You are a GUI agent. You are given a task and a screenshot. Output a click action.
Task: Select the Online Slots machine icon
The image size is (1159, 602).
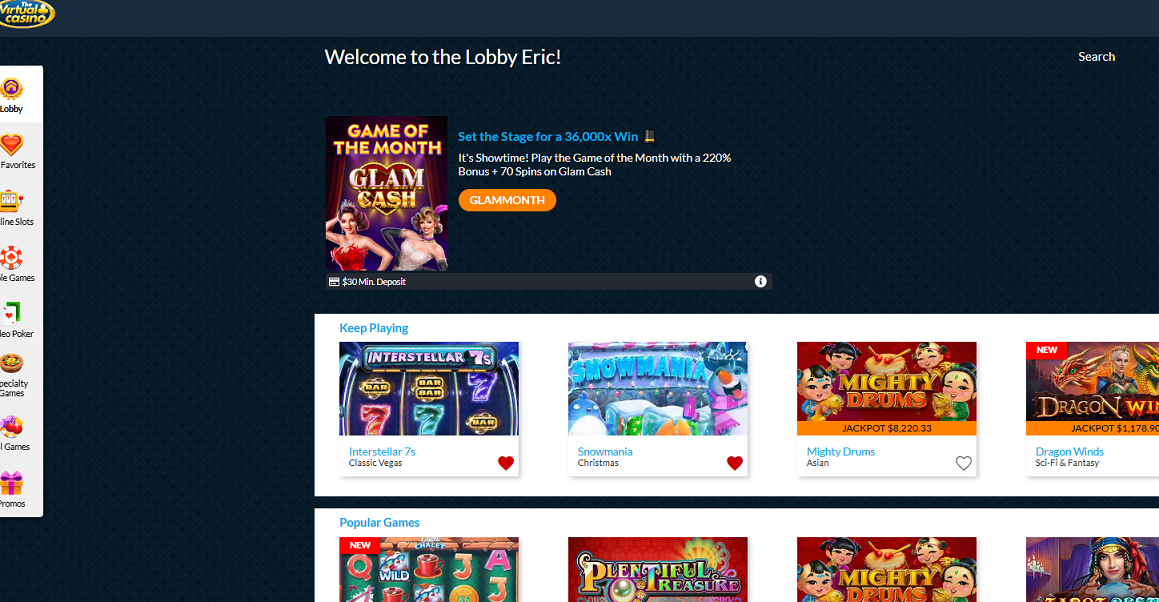click(x=11, y=200)
